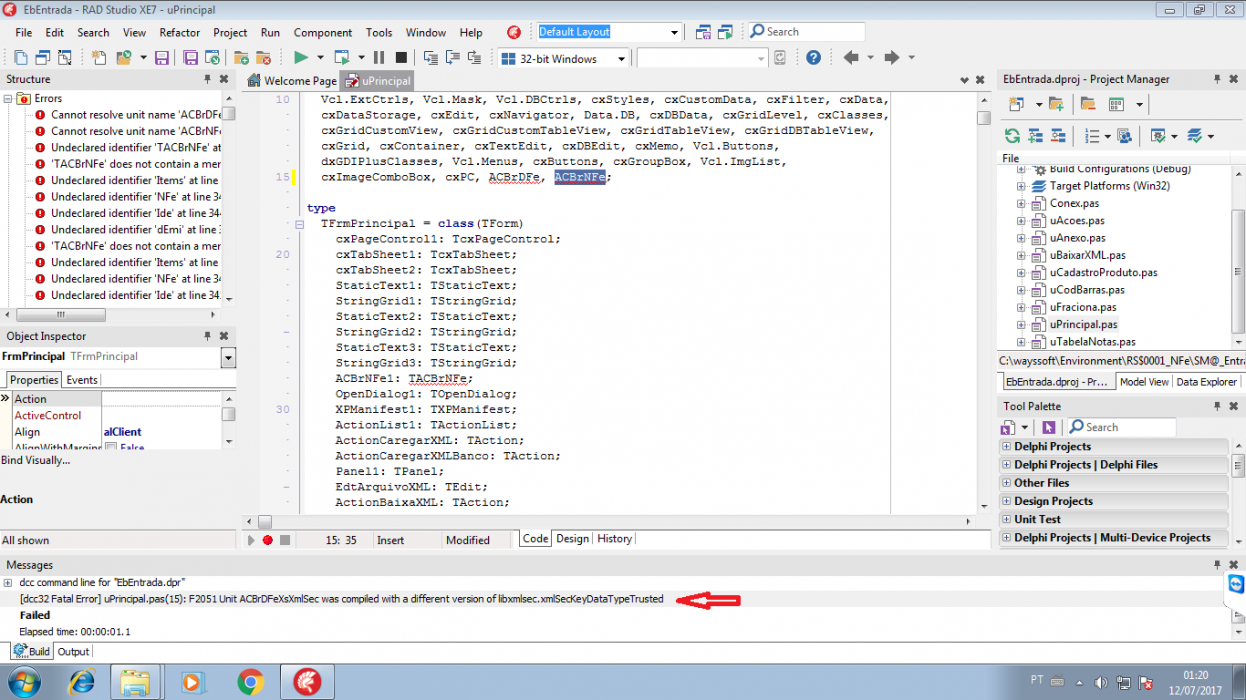Open Internet Explorer from the taskbar
The height and width of the screenshot is (700, 1246).
click(81, 683)
